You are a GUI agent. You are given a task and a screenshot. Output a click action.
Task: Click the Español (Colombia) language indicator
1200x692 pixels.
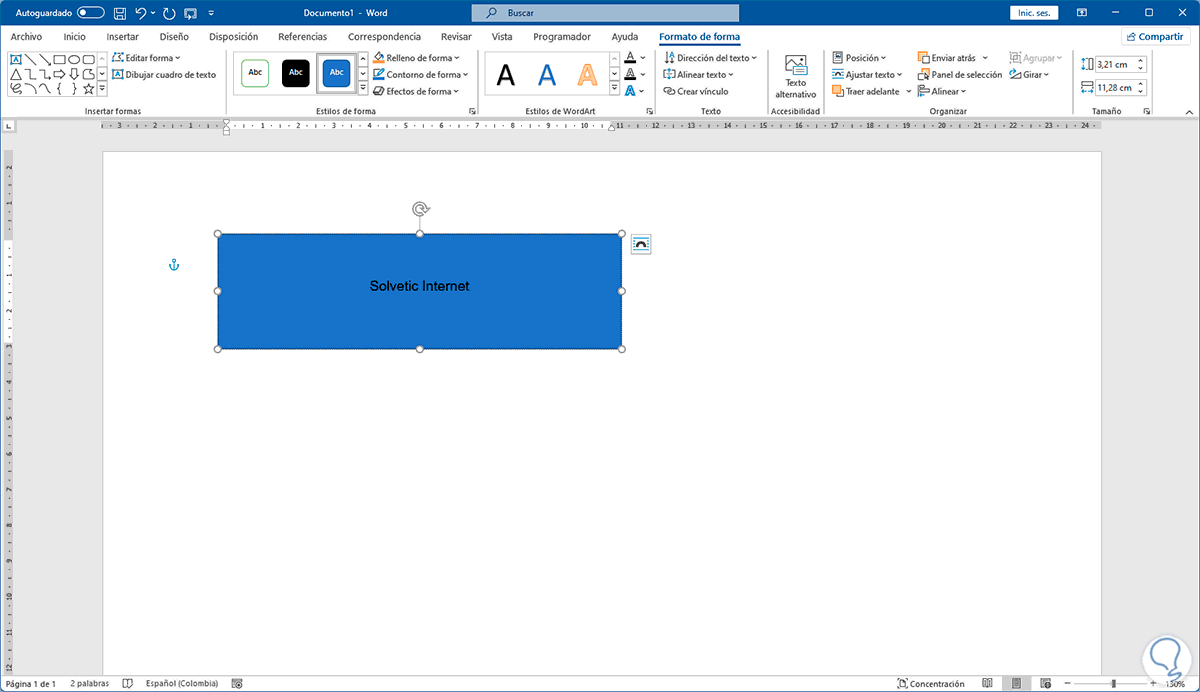tap(182, 684)
